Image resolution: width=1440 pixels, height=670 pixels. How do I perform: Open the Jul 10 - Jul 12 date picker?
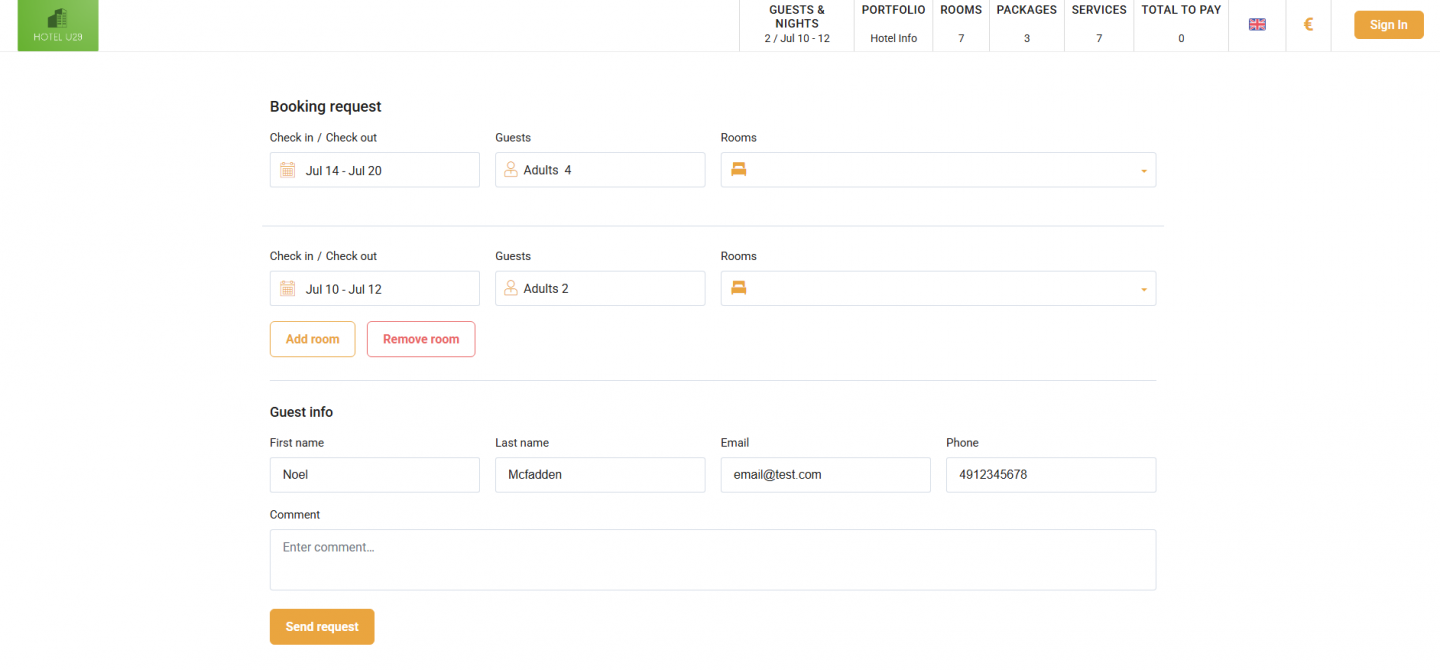pyautogui.click(x=375, y=289)
